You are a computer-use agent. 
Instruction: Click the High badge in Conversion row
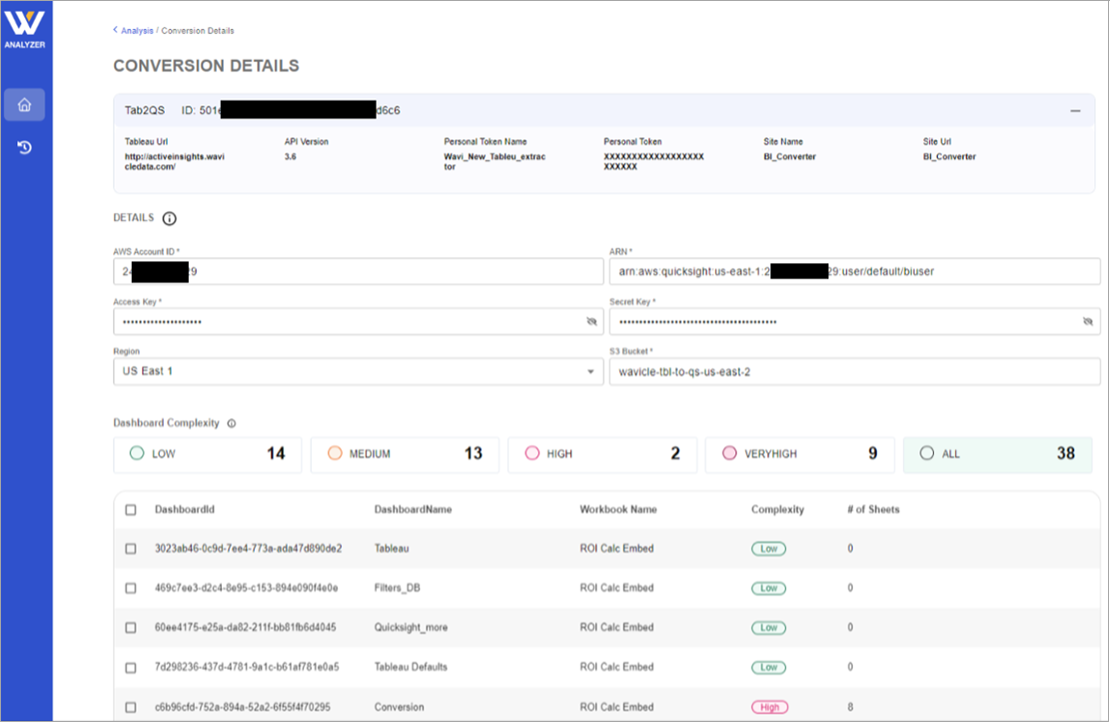click(769, 707)
